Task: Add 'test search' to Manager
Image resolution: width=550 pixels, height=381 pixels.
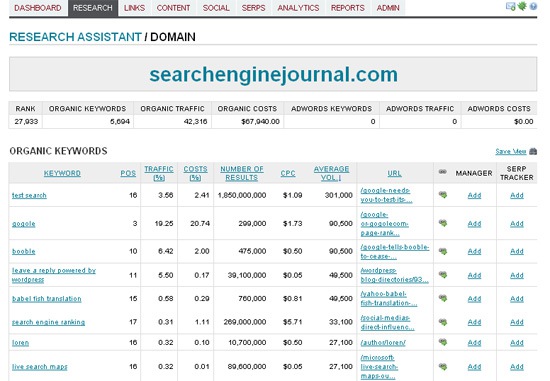Action: (474, 195)
